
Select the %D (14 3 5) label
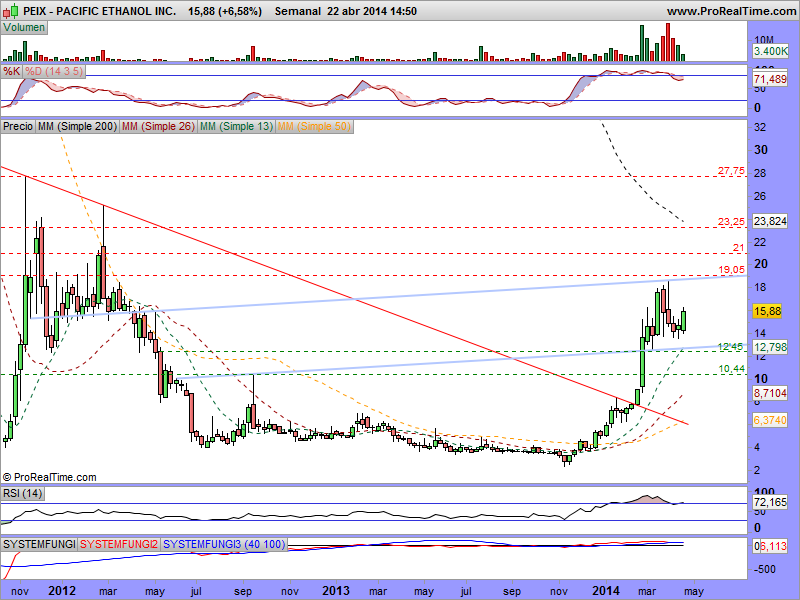point(54,71)
